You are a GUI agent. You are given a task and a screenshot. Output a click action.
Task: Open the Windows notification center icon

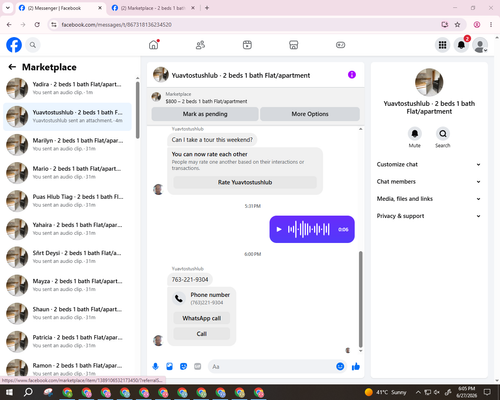tap(488, 392)
